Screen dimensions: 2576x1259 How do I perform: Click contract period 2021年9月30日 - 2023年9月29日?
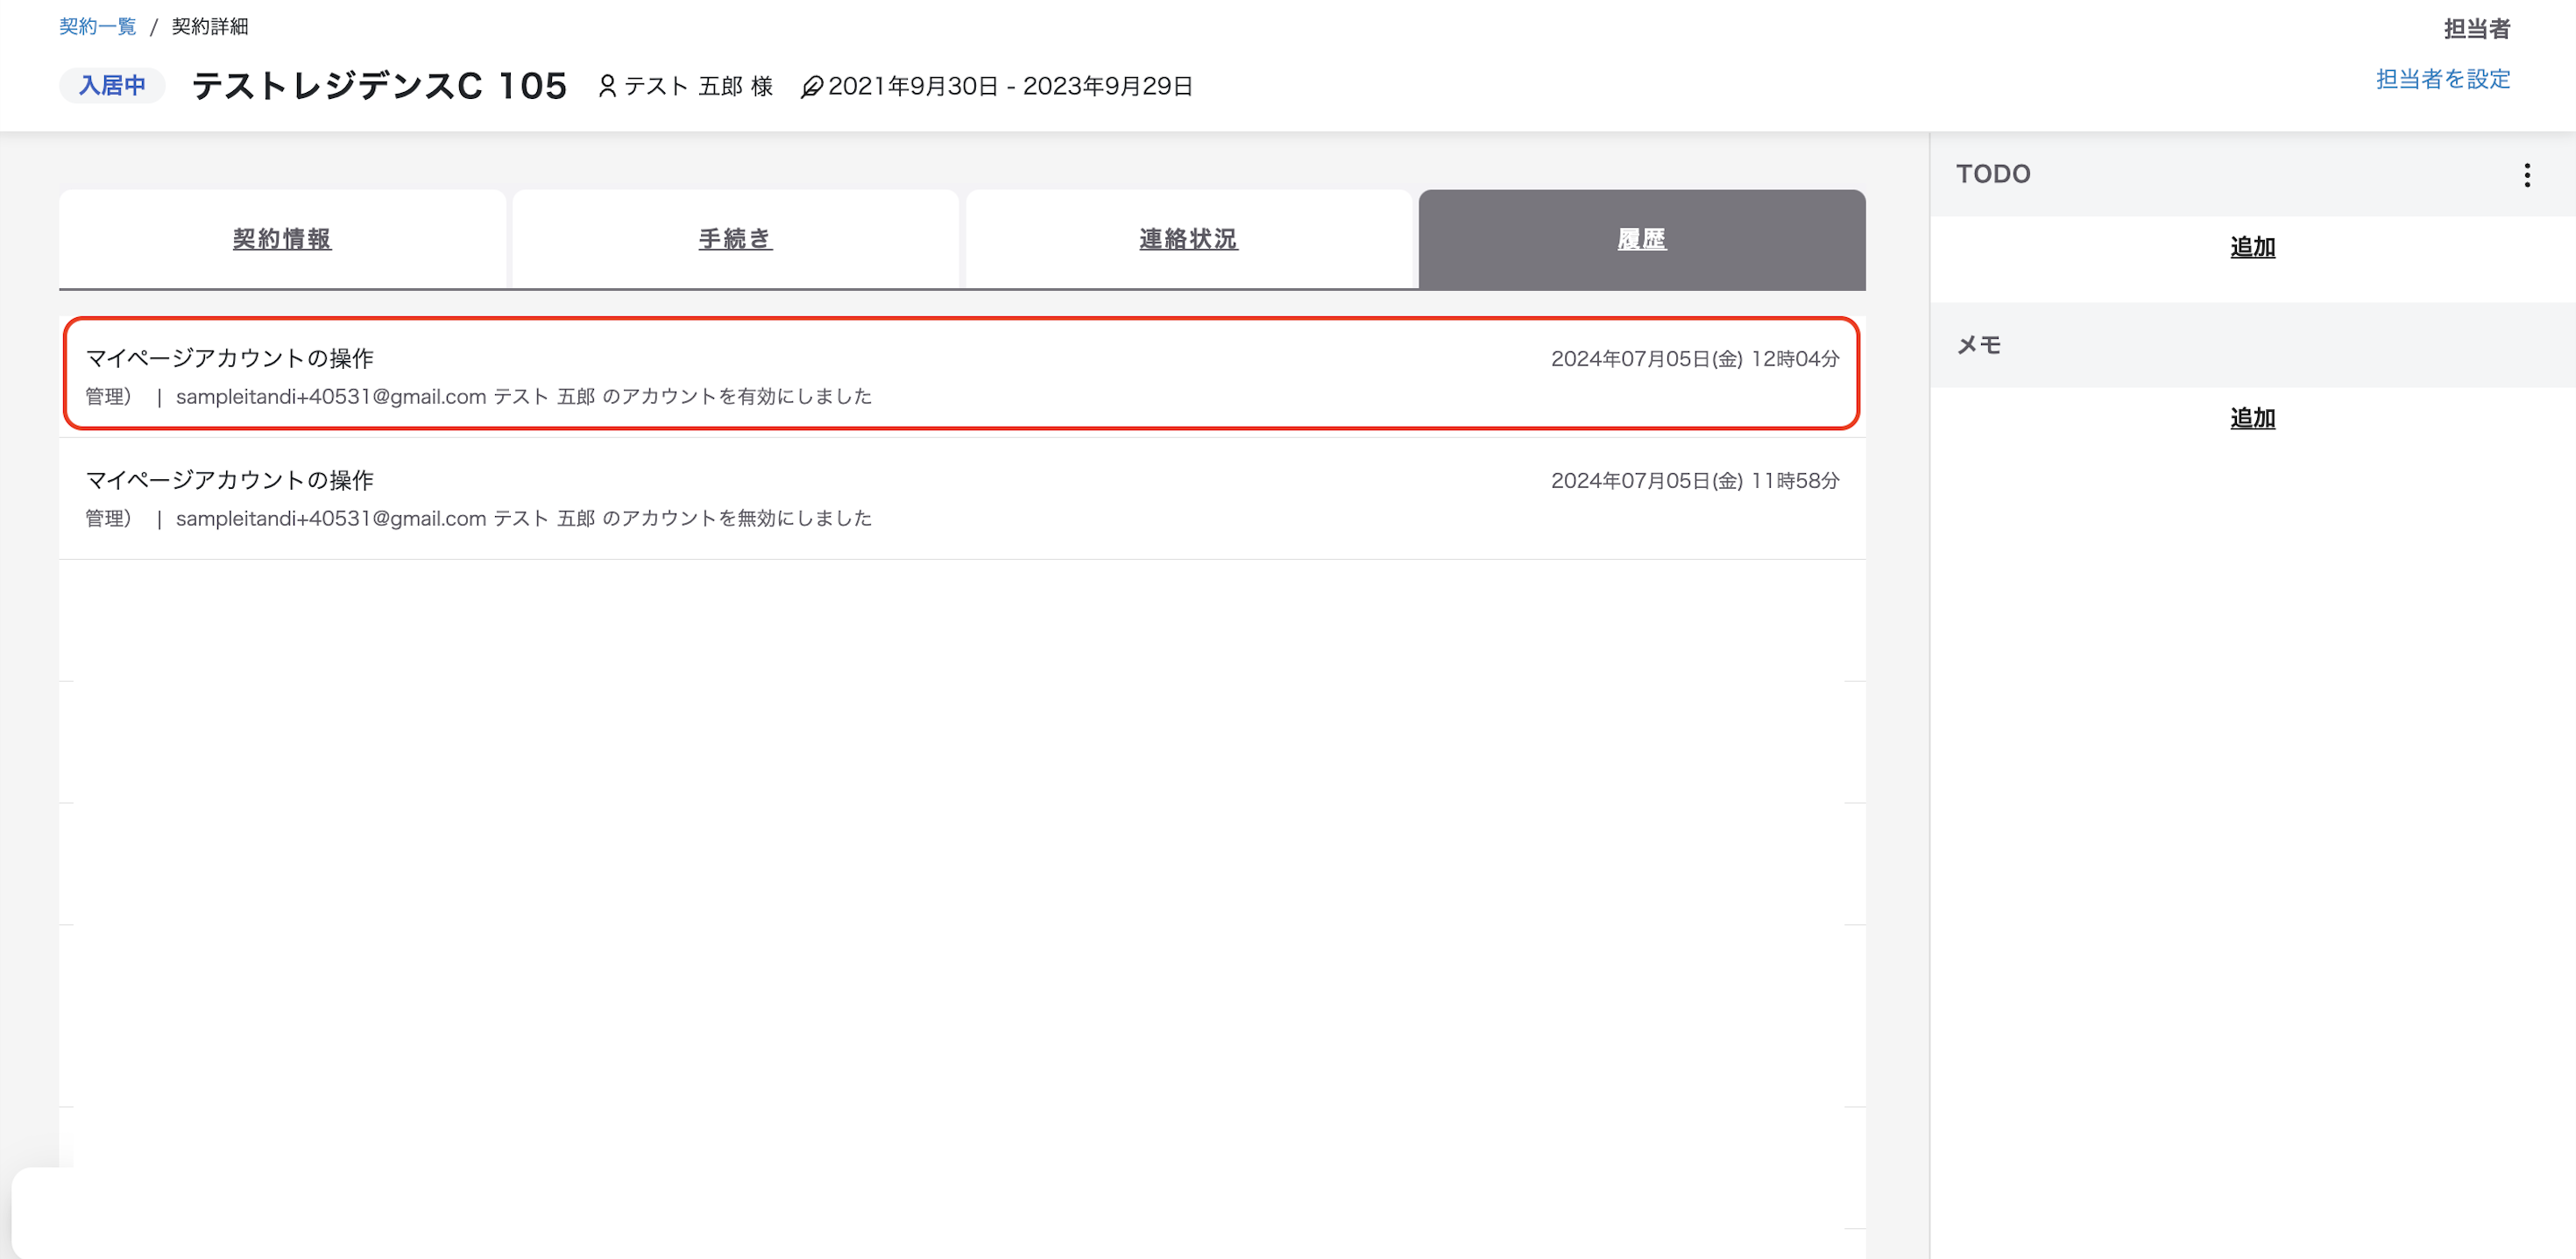(1010, 87)
